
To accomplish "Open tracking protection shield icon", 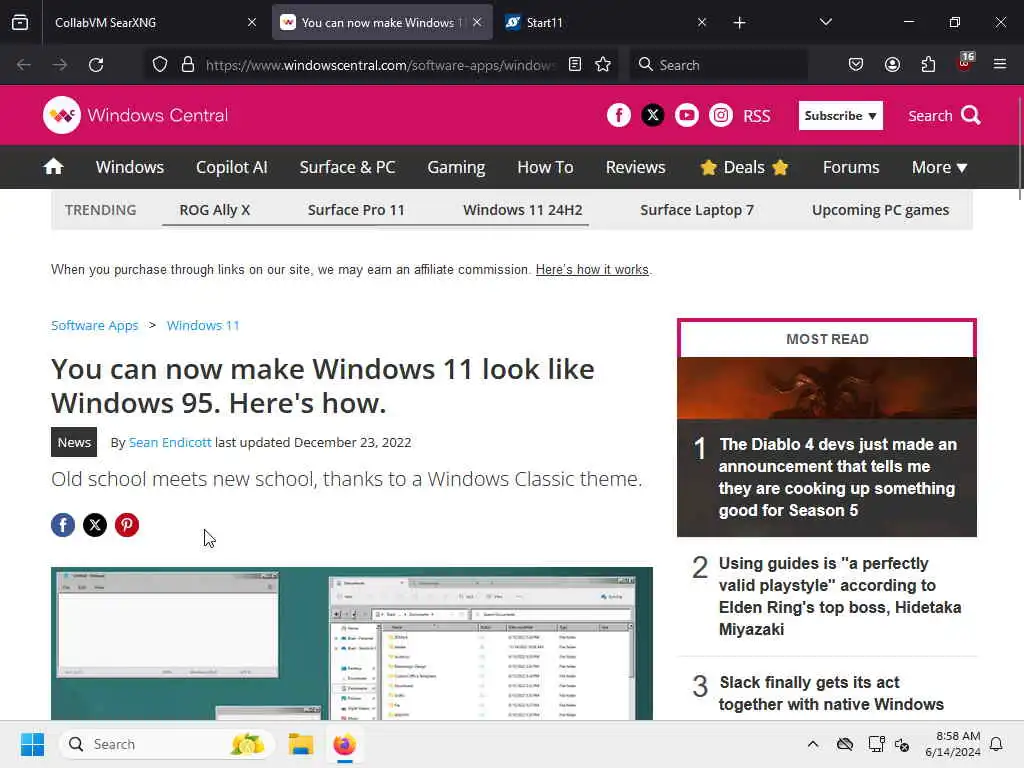I will (160, 65).
